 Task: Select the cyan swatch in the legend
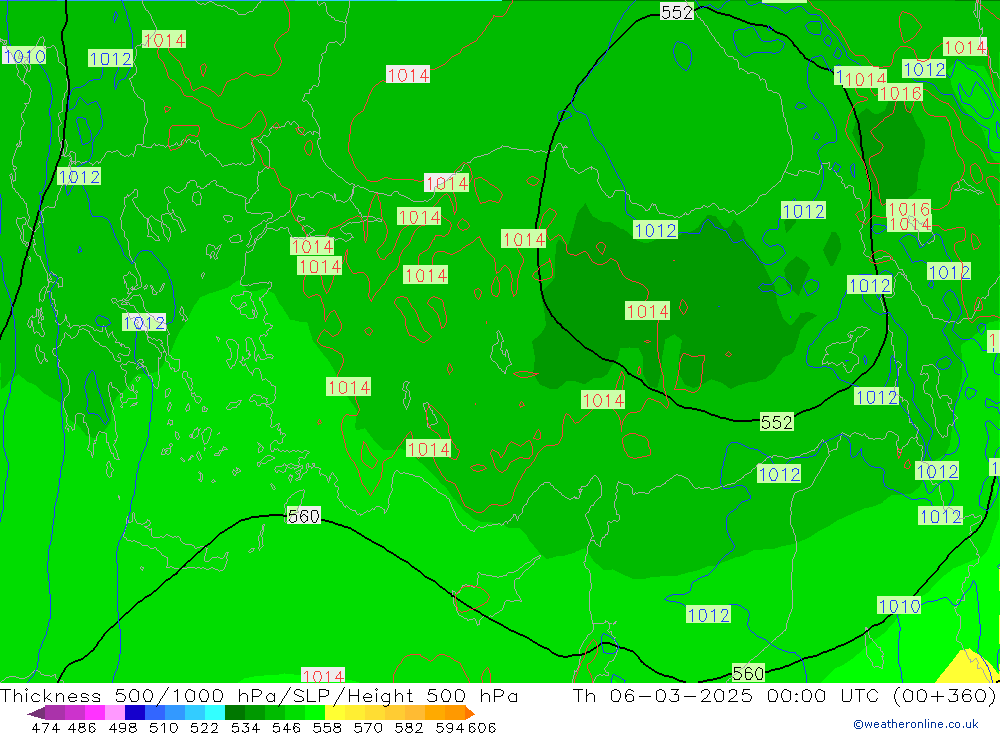(215, 713)
